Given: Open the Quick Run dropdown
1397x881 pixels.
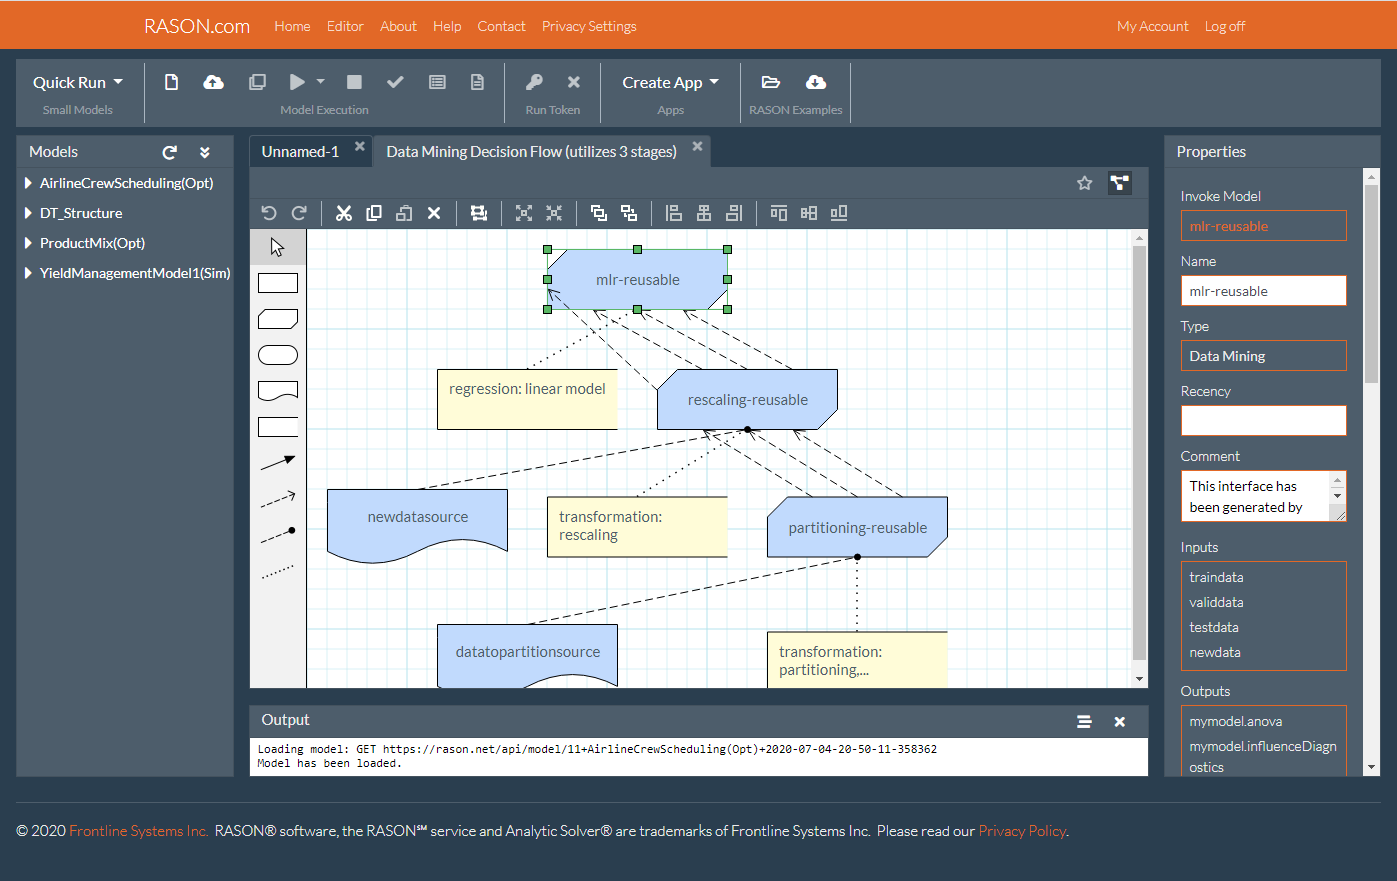Looking at the screenshot, I should pos(78,82).
